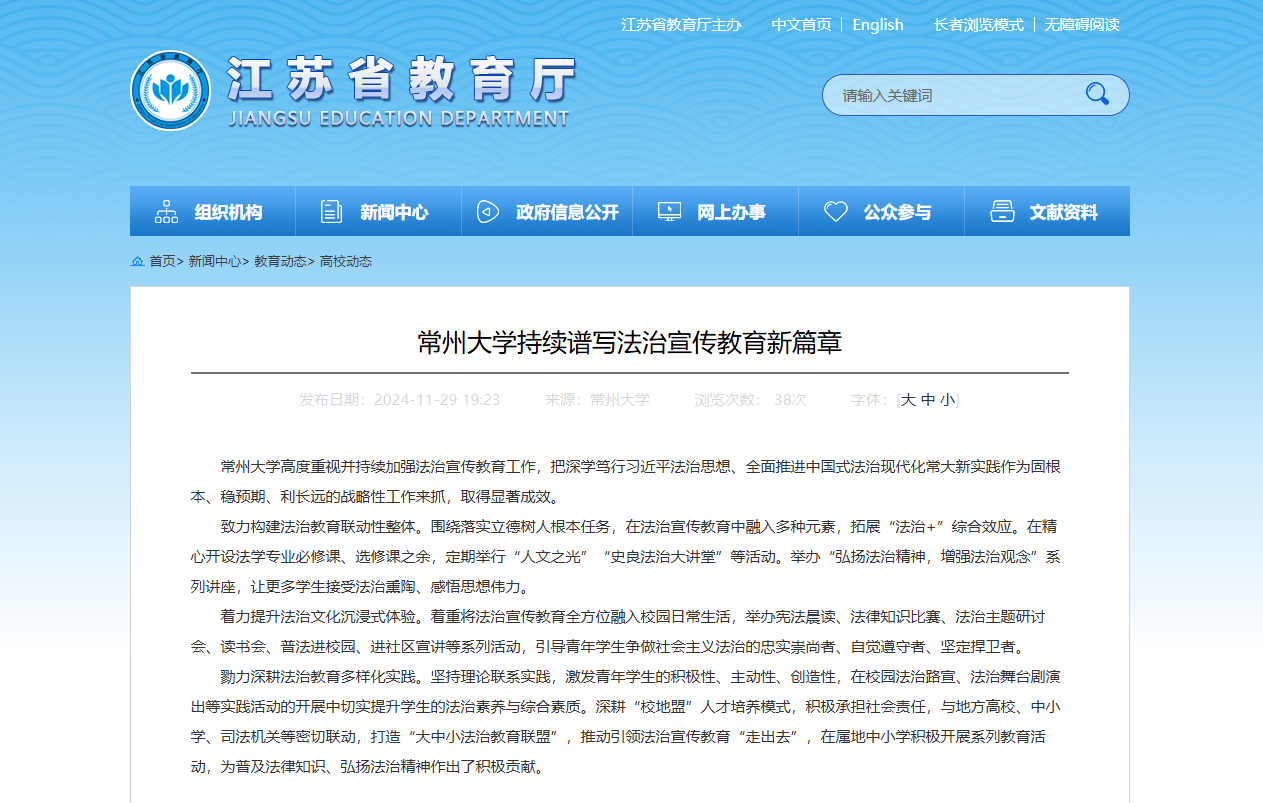Enable 长者浏览模式 elder browsing mode

point(978,25)
